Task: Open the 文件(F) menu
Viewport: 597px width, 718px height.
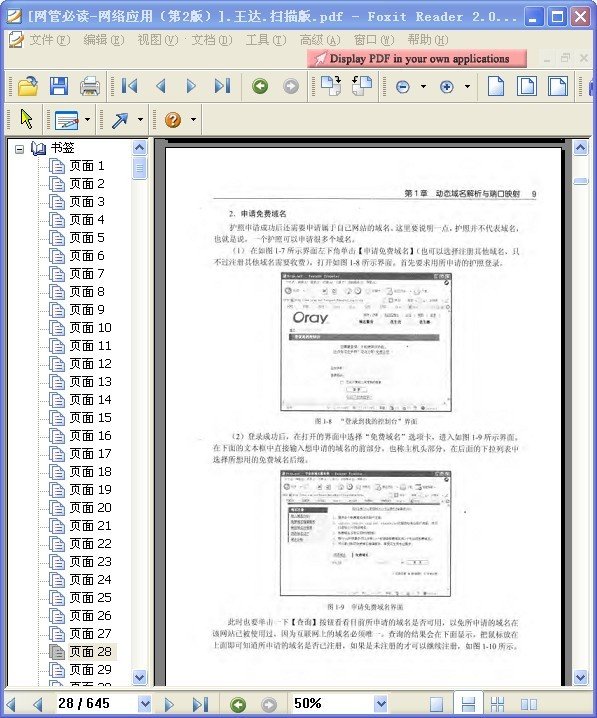Action: click(x=49, y=40)
